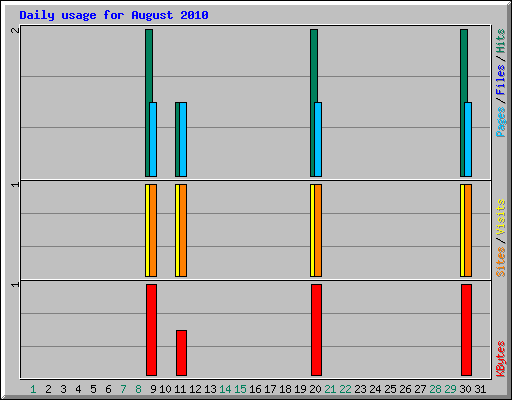This screenshot has height=400, width=512.
Task: Click the title "Daily usage for August 2010"
Action: [x=114, y=15]
